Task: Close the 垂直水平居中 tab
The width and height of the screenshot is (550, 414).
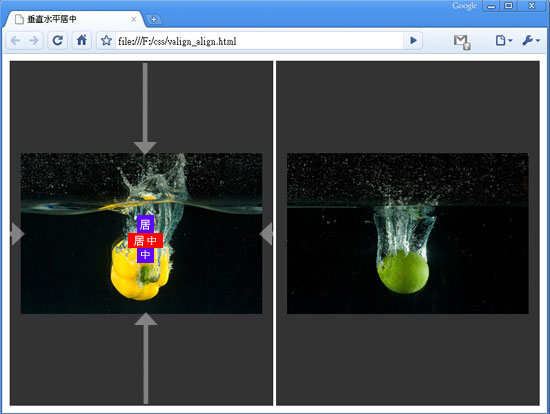Action: click(134, 19)
